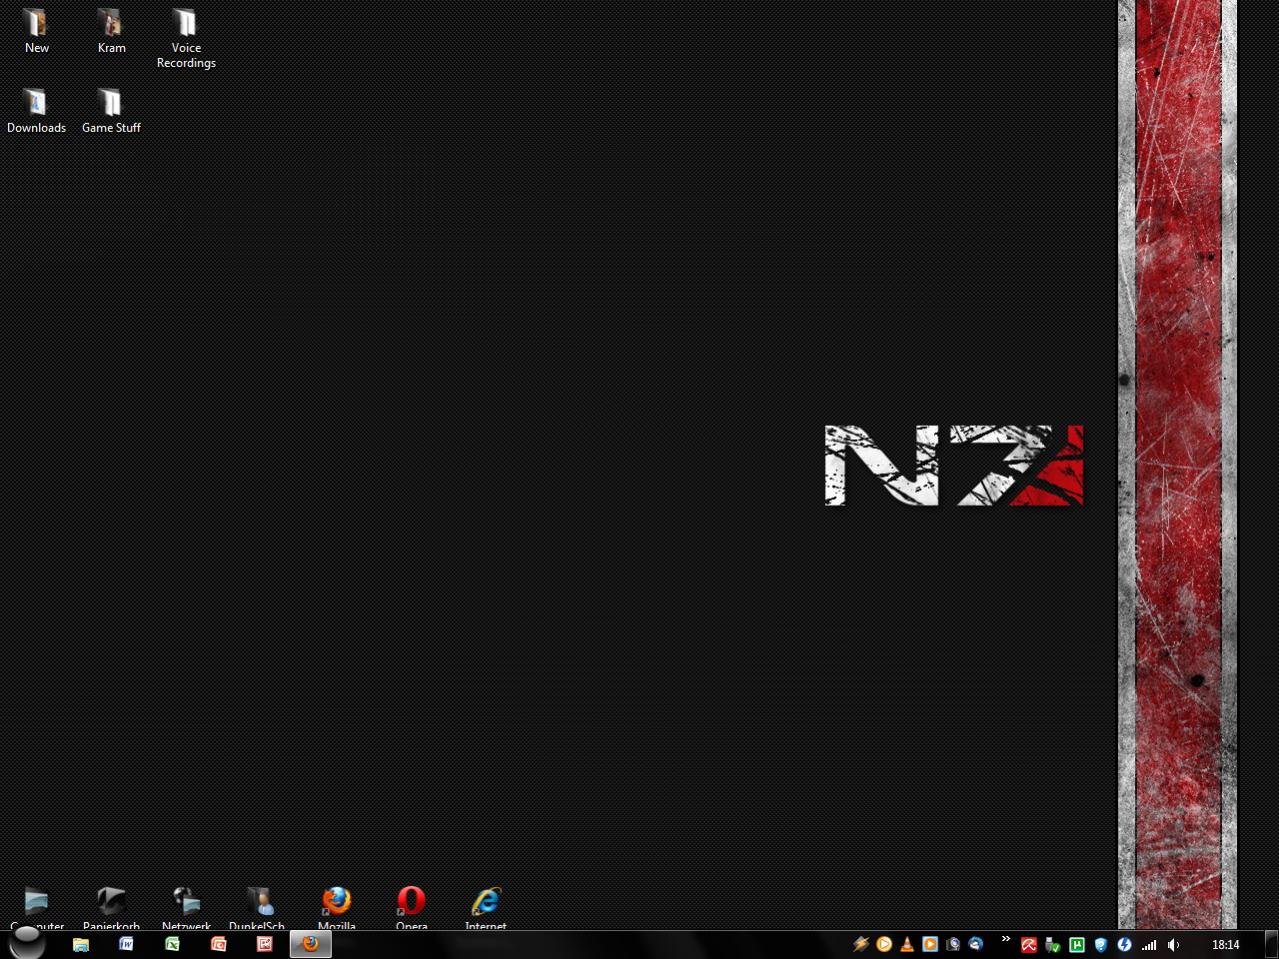Viewport: 1279px width, 959px height.
Task: Open the blue-framed play icon shortcut
Action: coord(930,944)
